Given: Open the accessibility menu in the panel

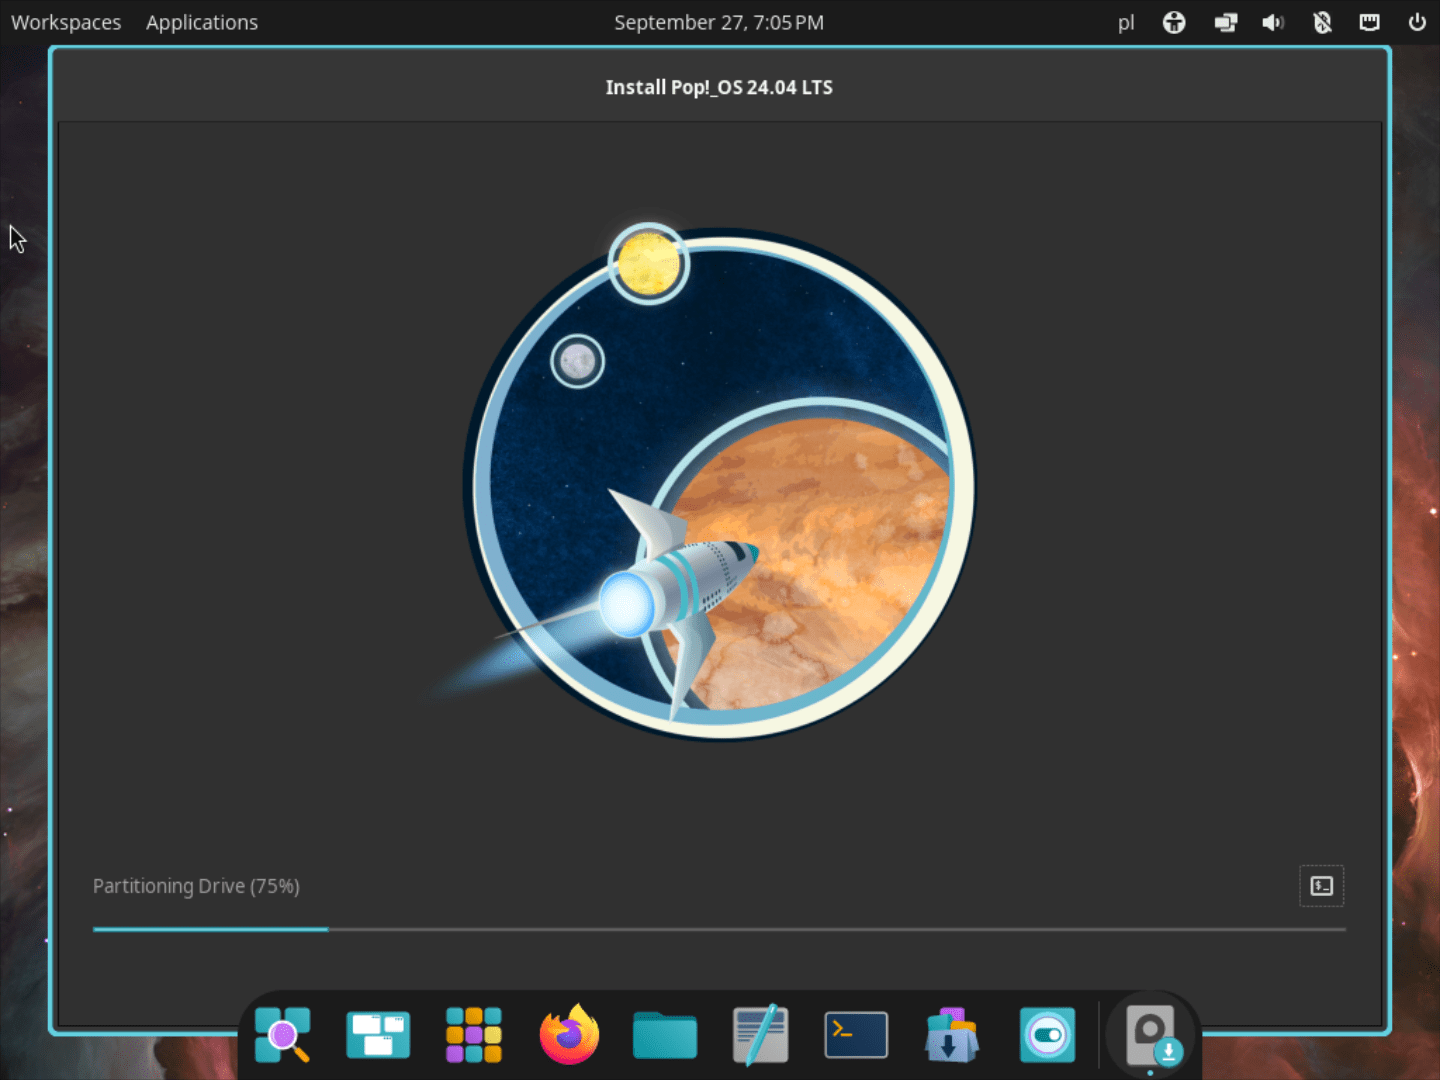Looking at the screenshot, I should click(x=1174, y=22).
